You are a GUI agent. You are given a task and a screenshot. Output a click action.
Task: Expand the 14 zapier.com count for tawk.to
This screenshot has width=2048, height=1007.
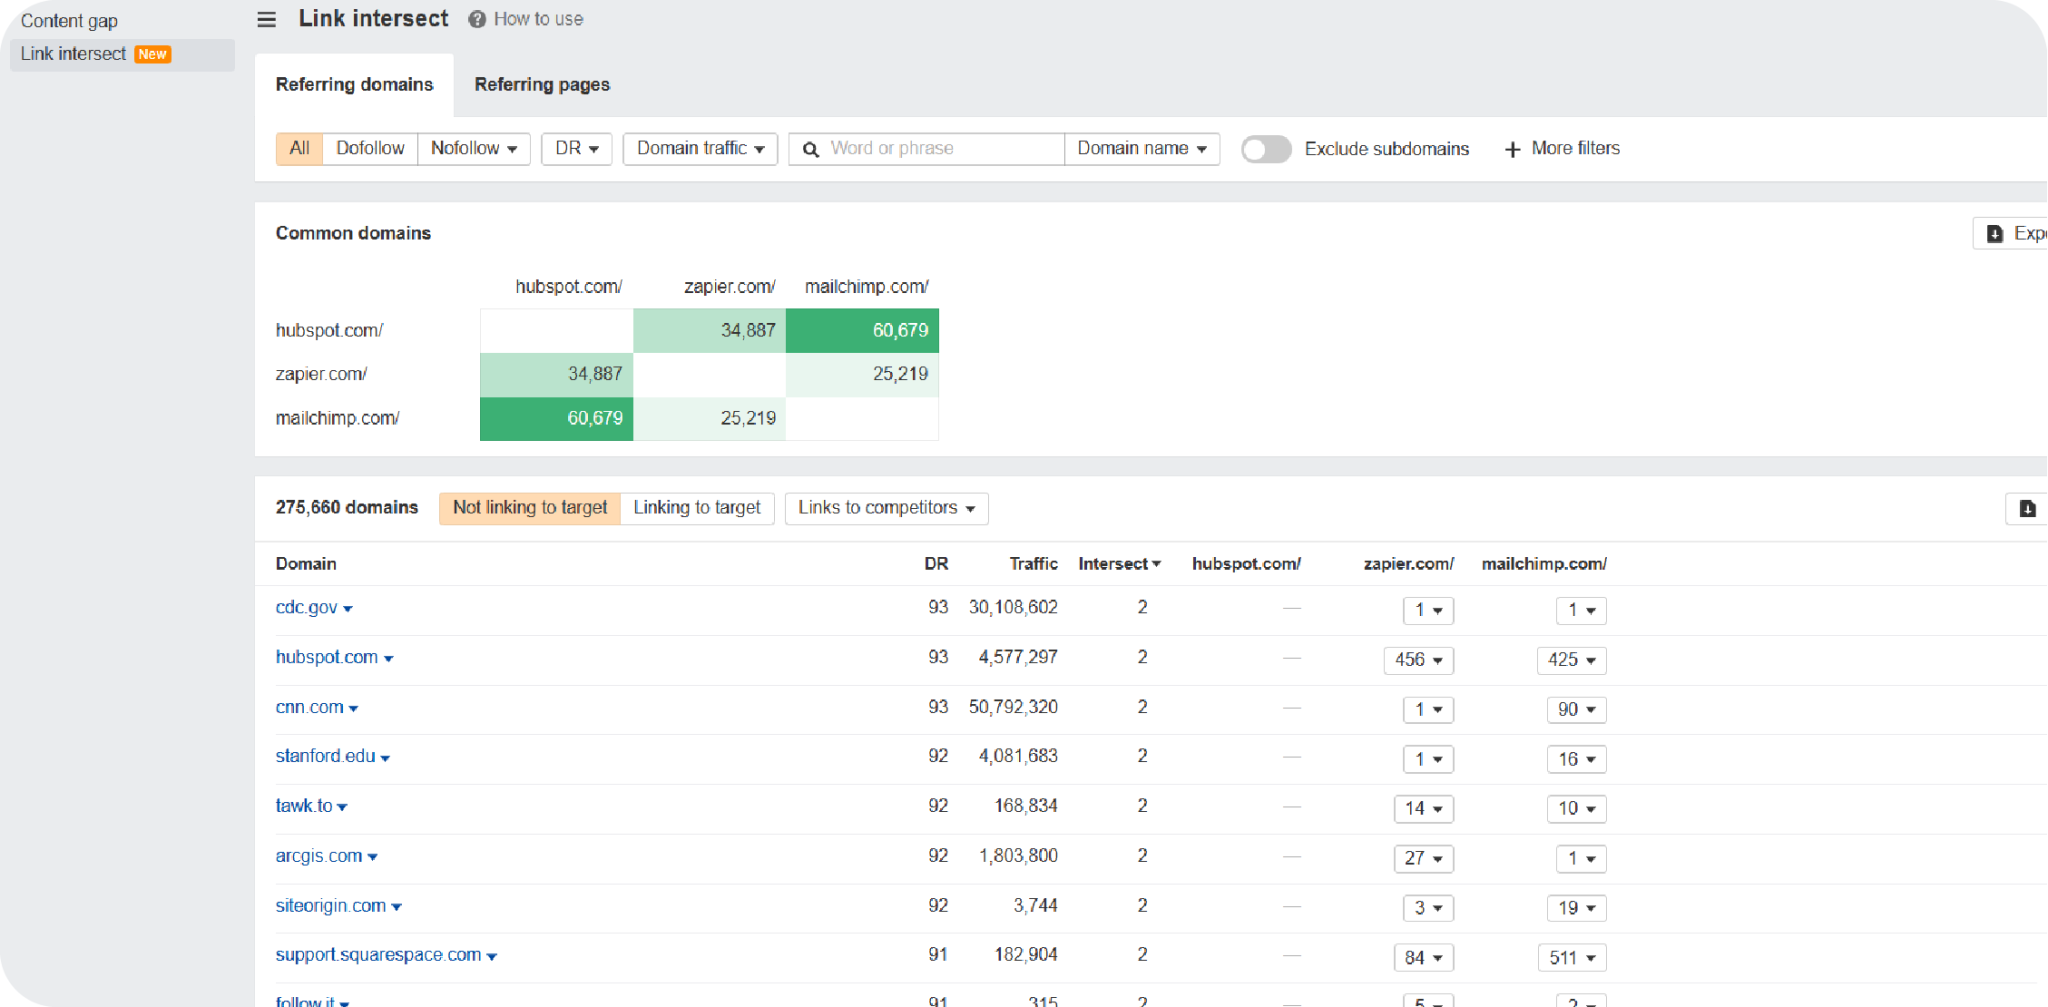point(1423,809)
